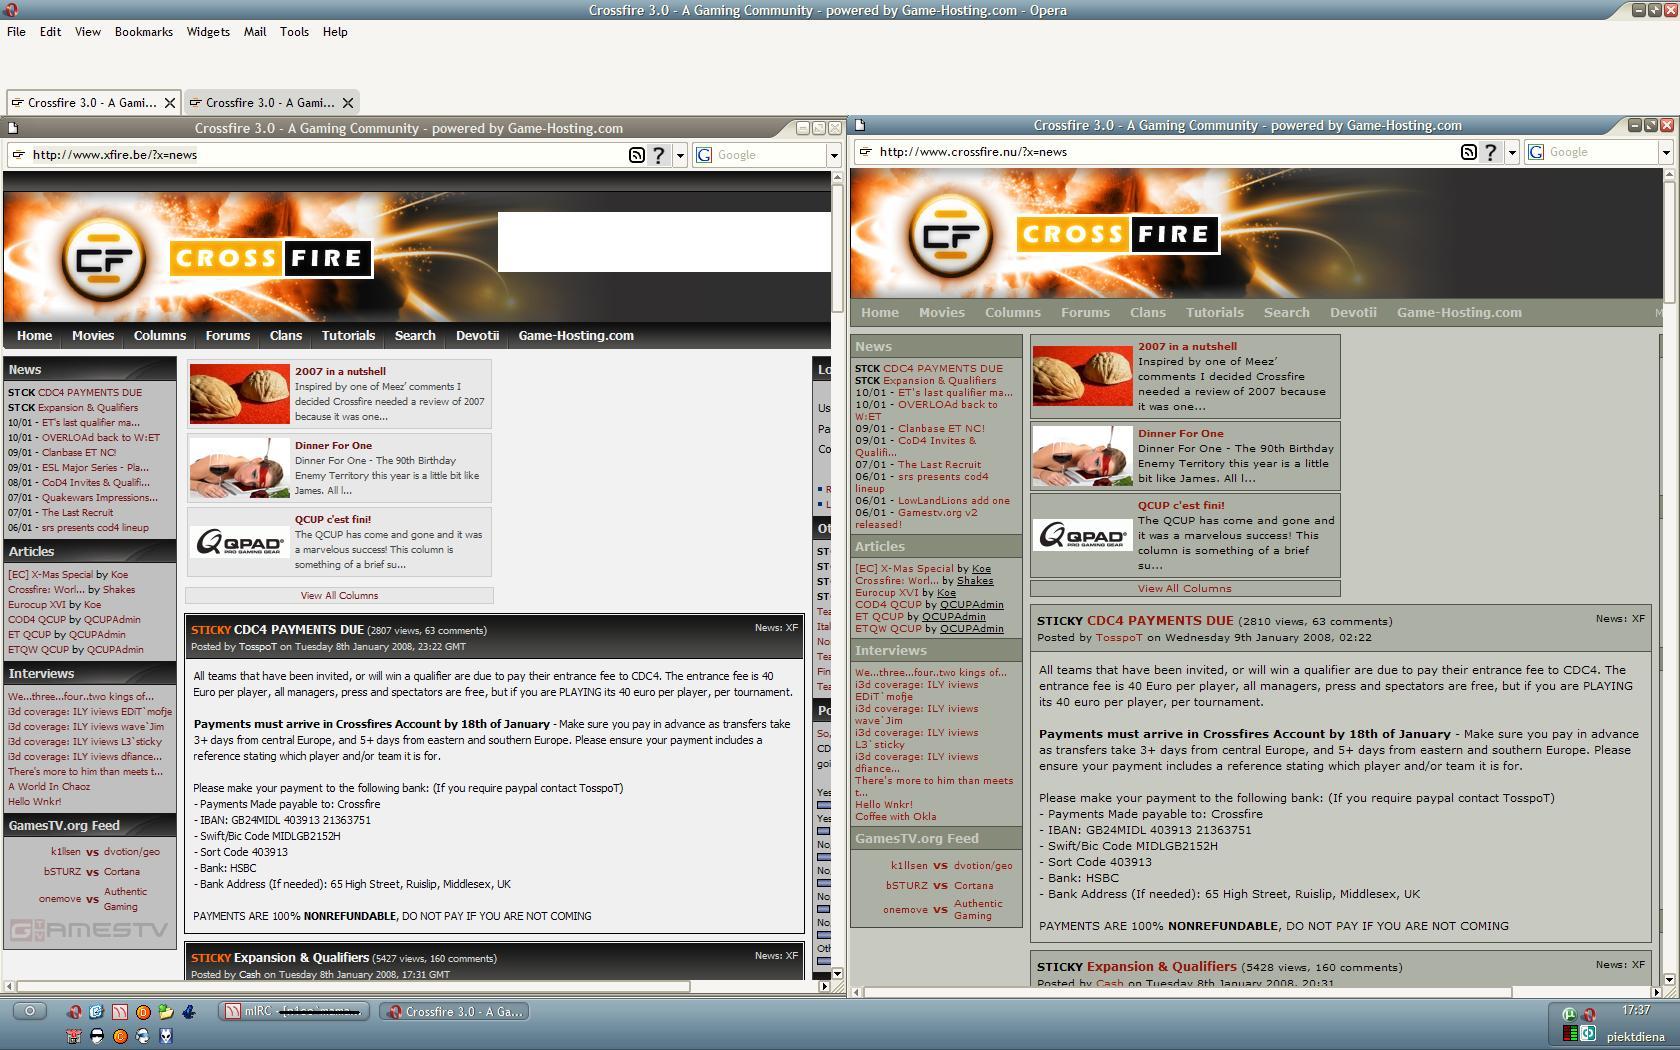Click the blue globe quick launch icon
Screen dimensions: 1680x1050
143,1036
